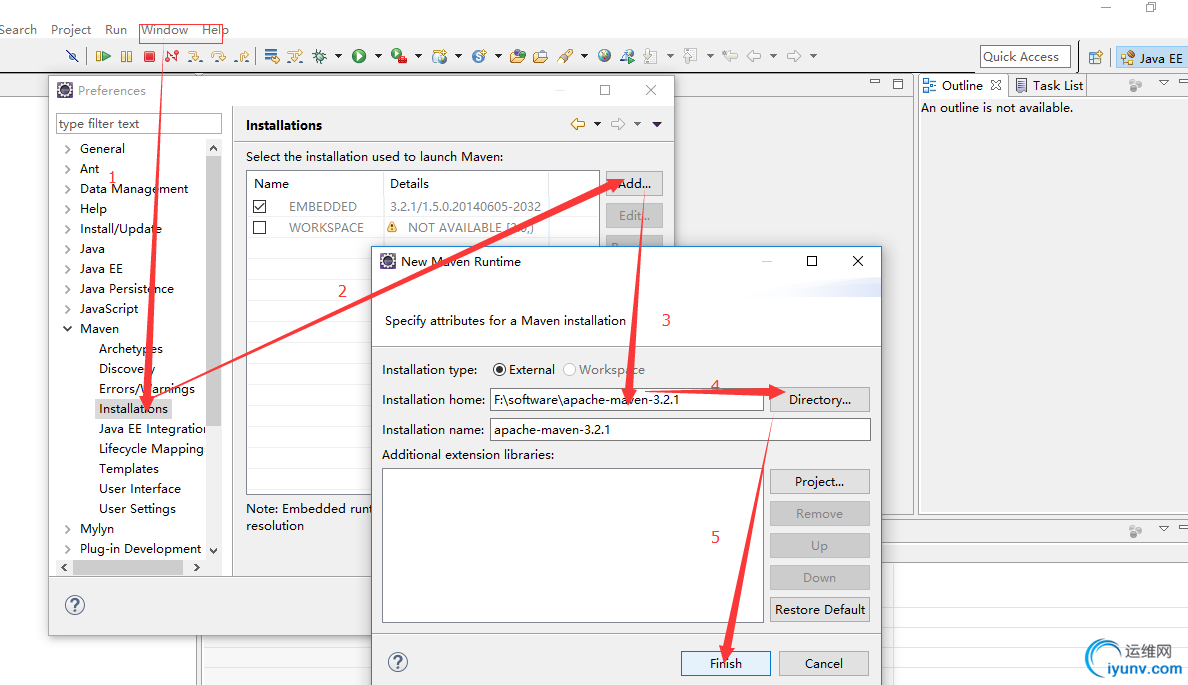1188x685 pixels.
Task: Click the Quick Access search box
Action: 1025,57
